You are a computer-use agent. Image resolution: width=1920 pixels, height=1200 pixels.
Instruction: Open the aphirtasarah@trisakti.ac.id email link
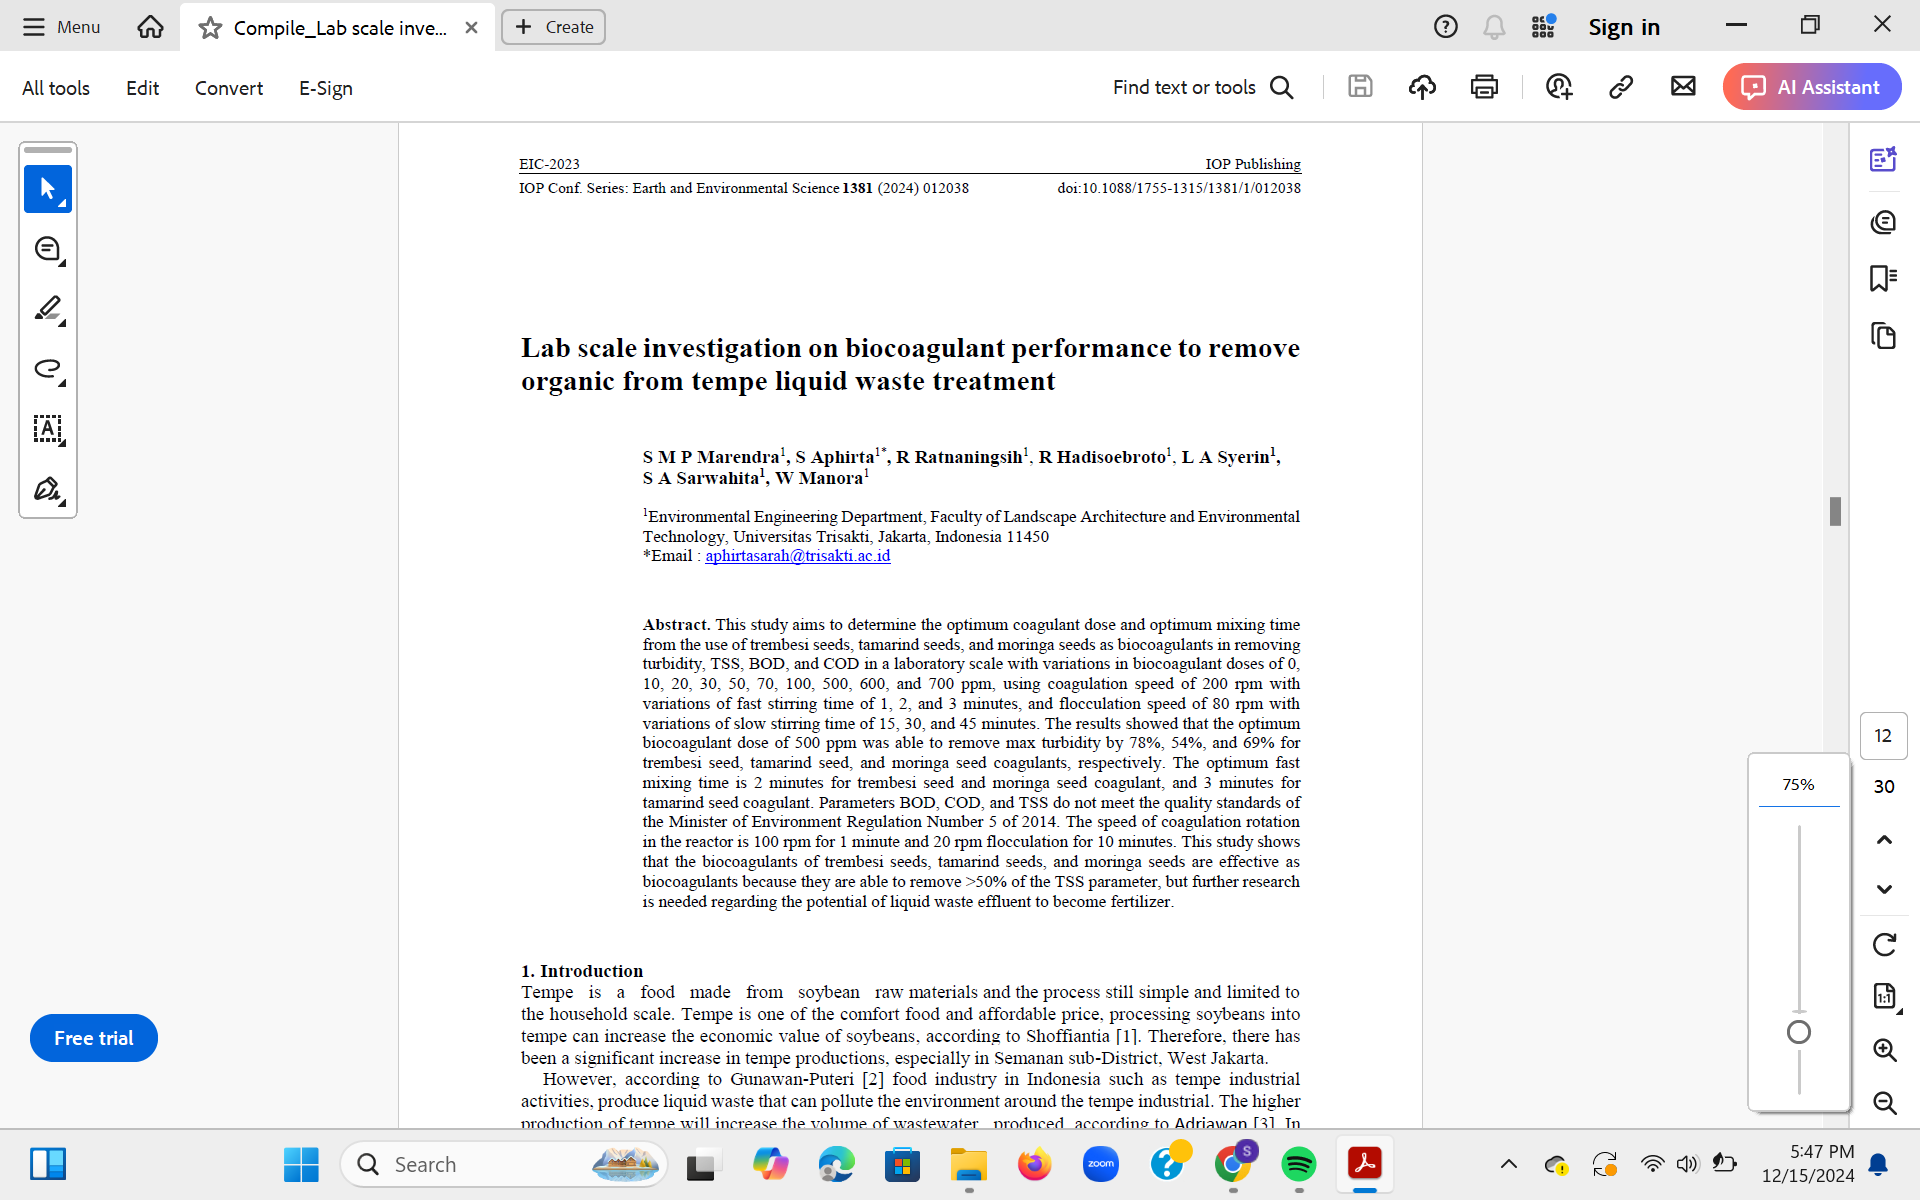click(x=797, y=556)
